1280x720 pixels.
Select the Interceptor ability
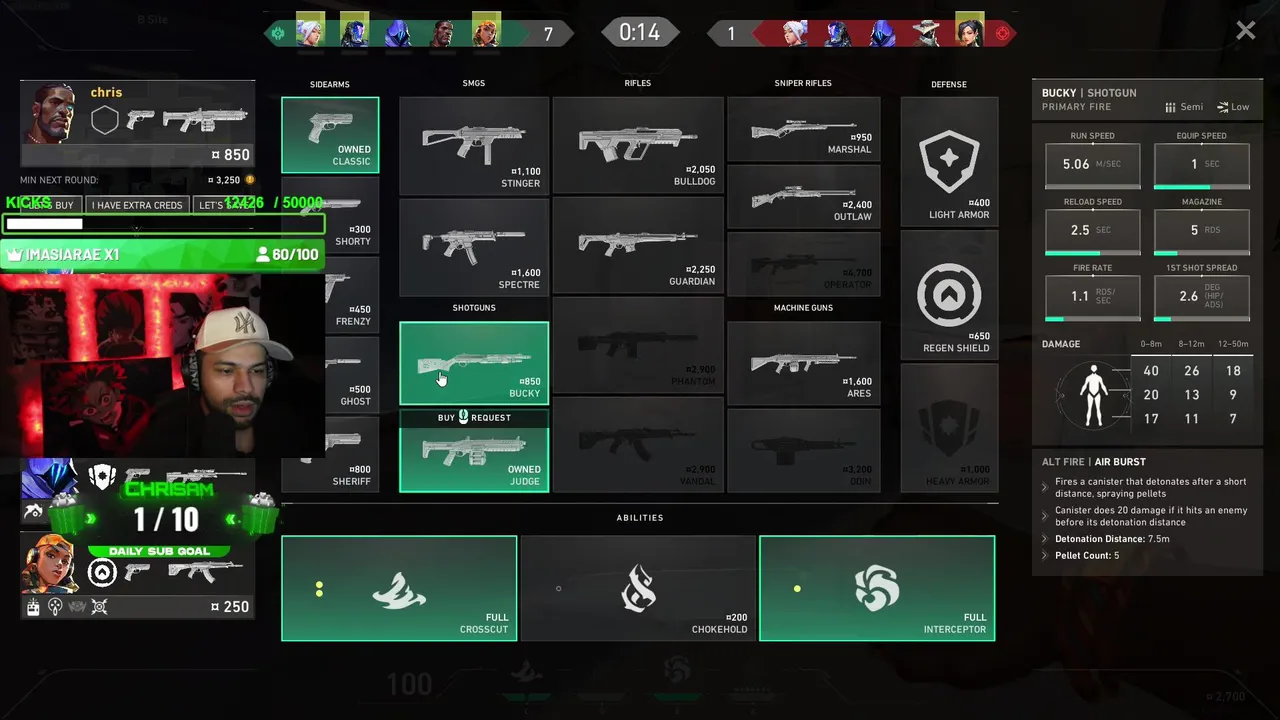877,588
